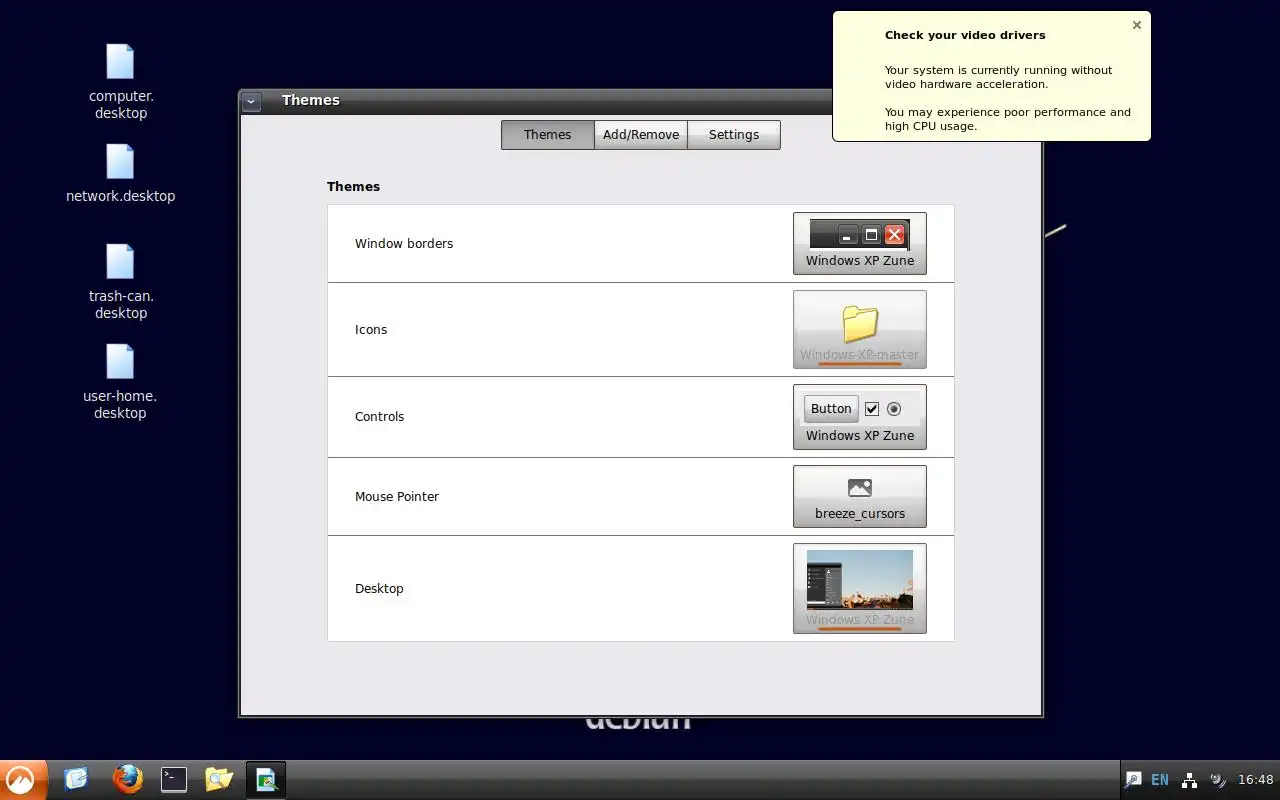The height and width of the screenshot is (800, 1280).
Task: Select the Themes window entry in the taskbar
Action: pyautogui.click(x=266, y=780)
